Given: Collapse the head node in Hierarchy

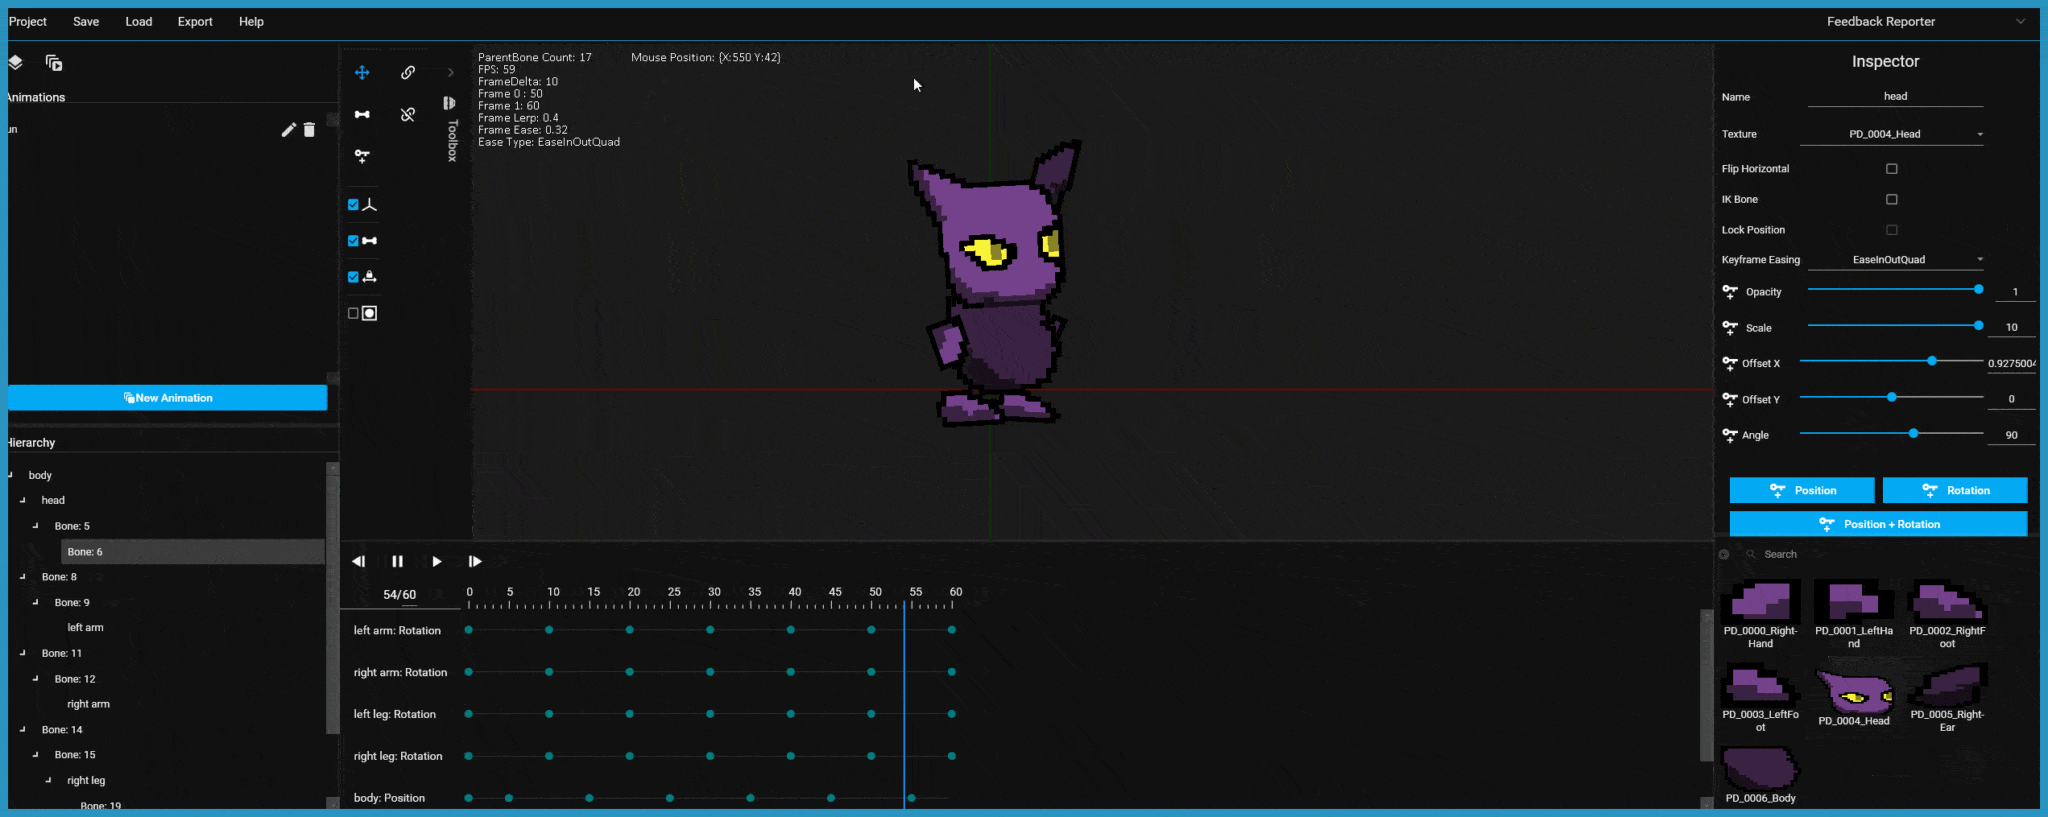Looking at the screenshot, I should coord(23,500).
